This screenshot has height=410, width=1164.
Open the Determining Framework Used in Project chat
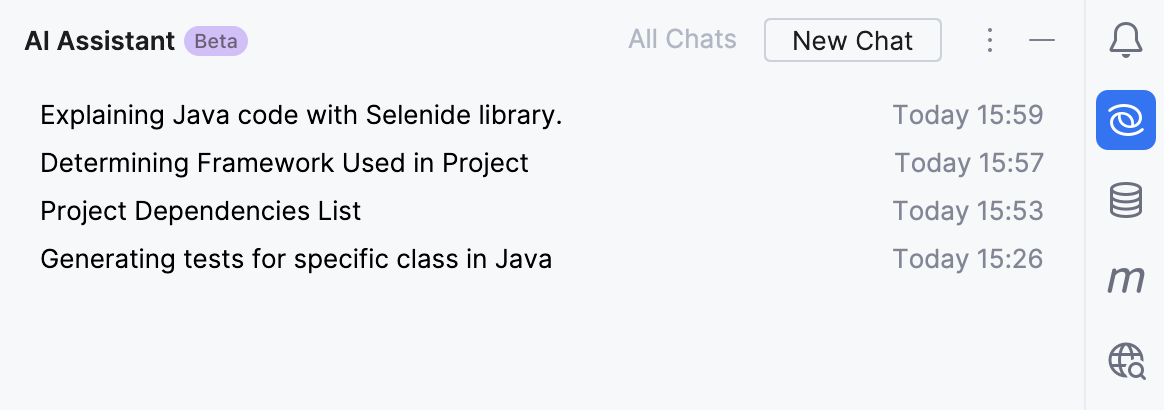(x=284, y=163)
